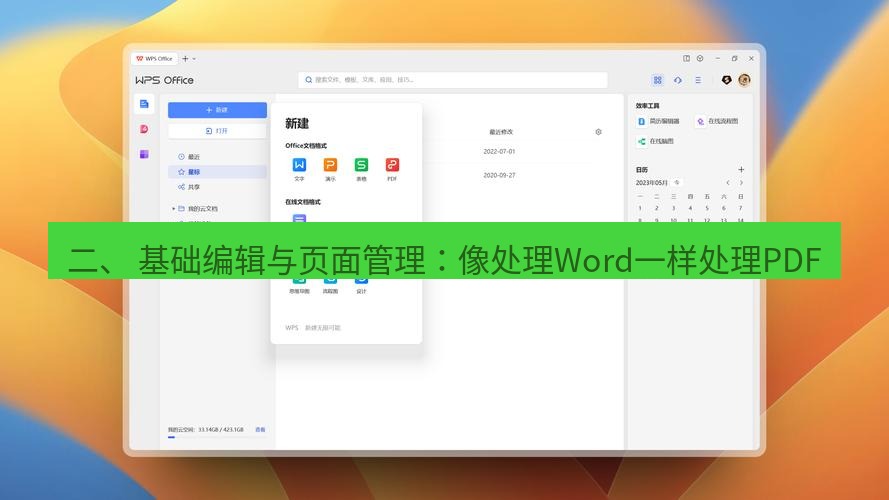Click the round skin icon in title bar
Screen dimensions: 889x500
coord(700,58)
